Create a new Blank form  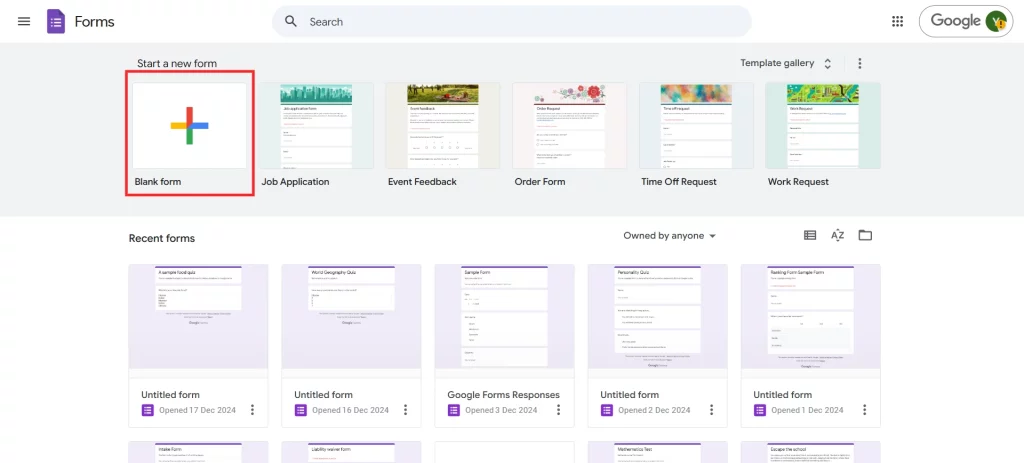(189, 125)
